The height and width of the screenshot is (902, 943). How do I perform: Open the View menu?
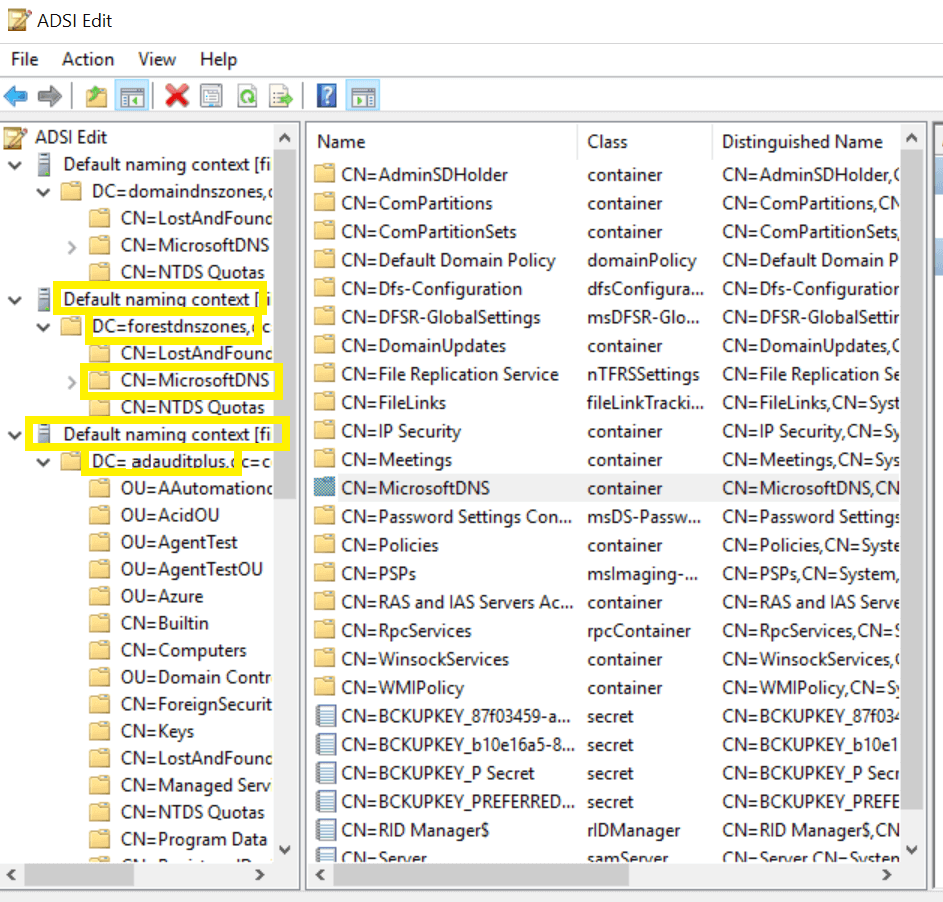click(x=157, y=60)
